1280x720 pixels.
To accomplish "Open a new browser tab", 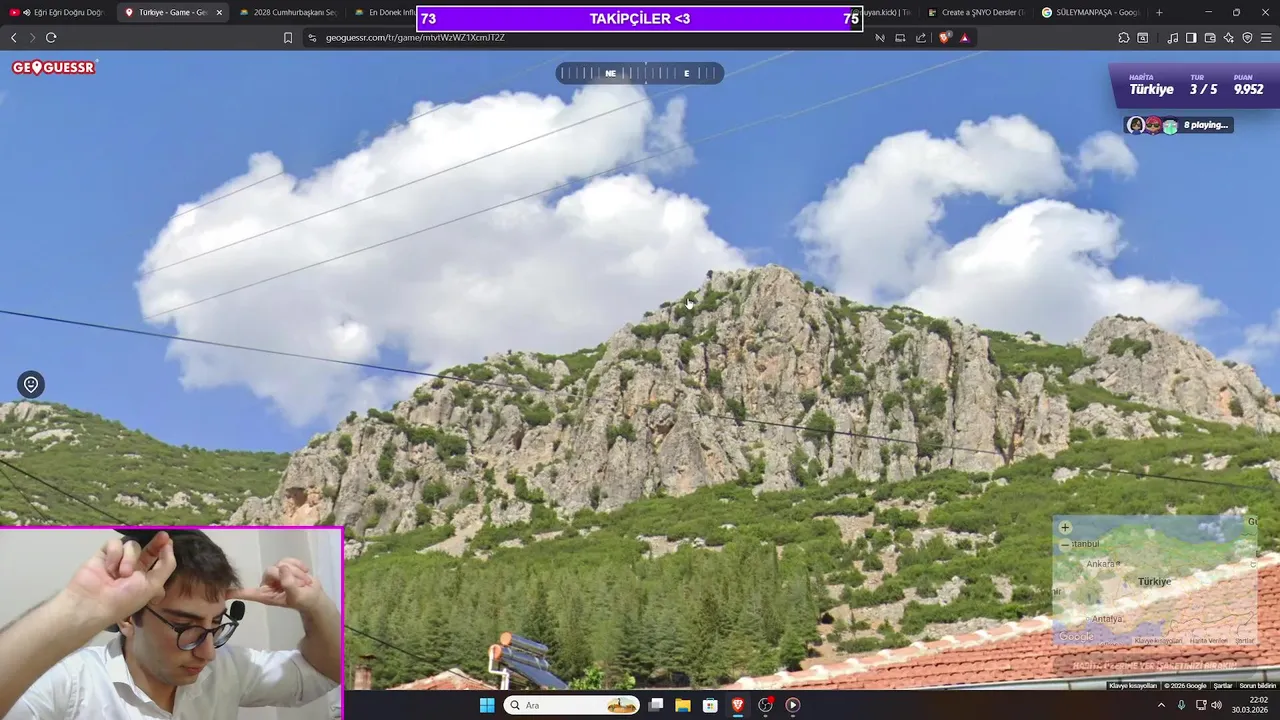I will [x=1159, y=12].
